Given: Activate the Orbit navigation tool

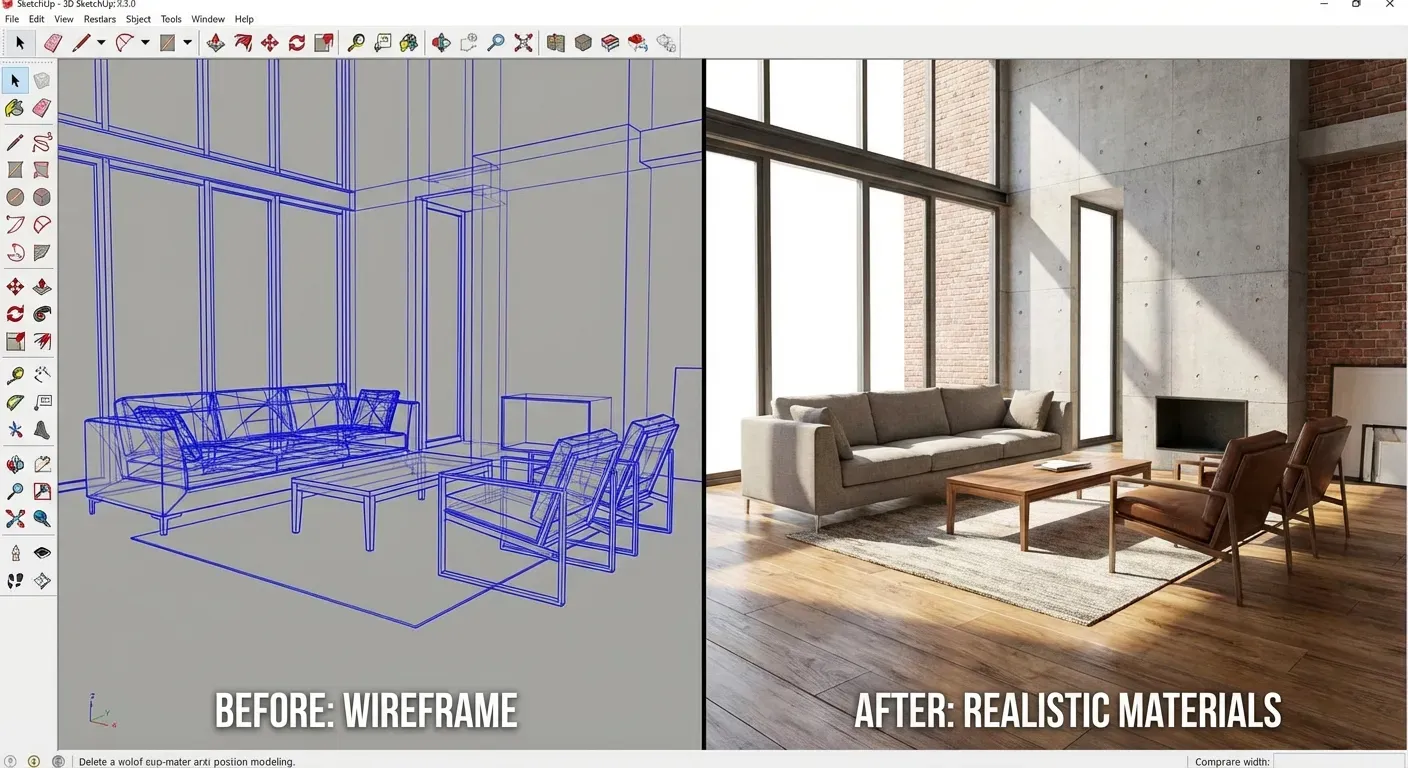Looking at the screenshot, I should [15, 463].
